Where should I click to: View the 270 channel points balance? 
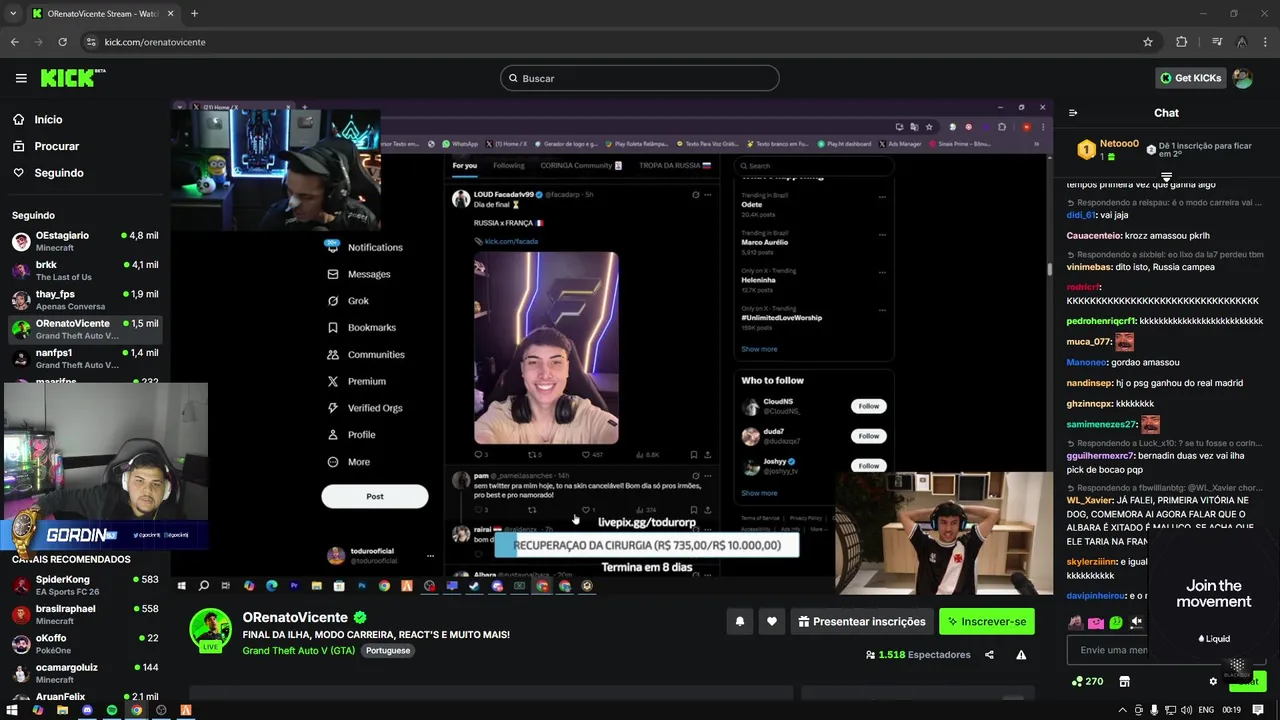[1087, 681]
